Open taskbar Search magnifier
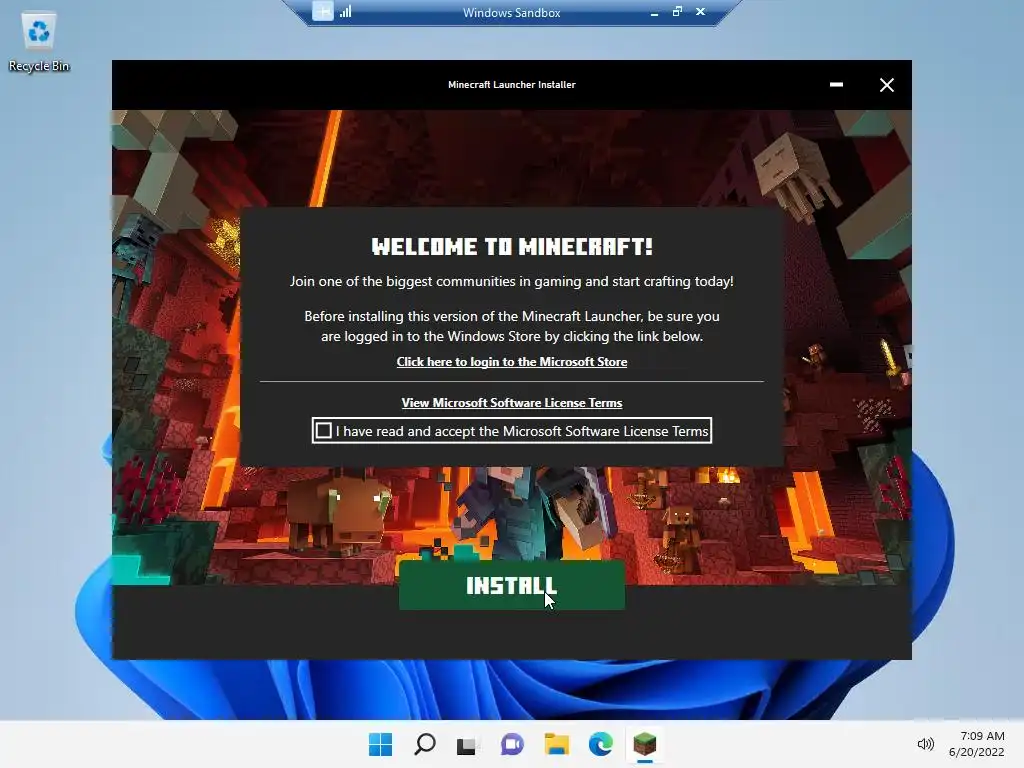 (x=424, y=744)
